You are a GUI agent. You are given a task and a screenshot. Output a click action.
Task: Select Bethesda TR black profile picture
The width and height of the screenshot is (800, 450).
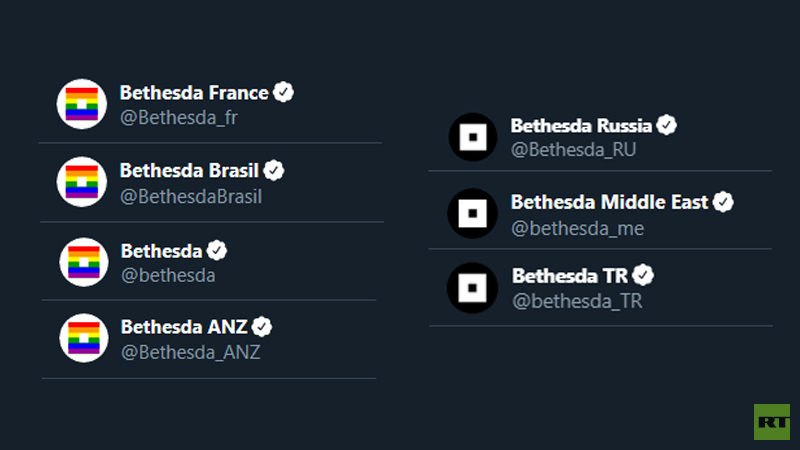point(472,288)
